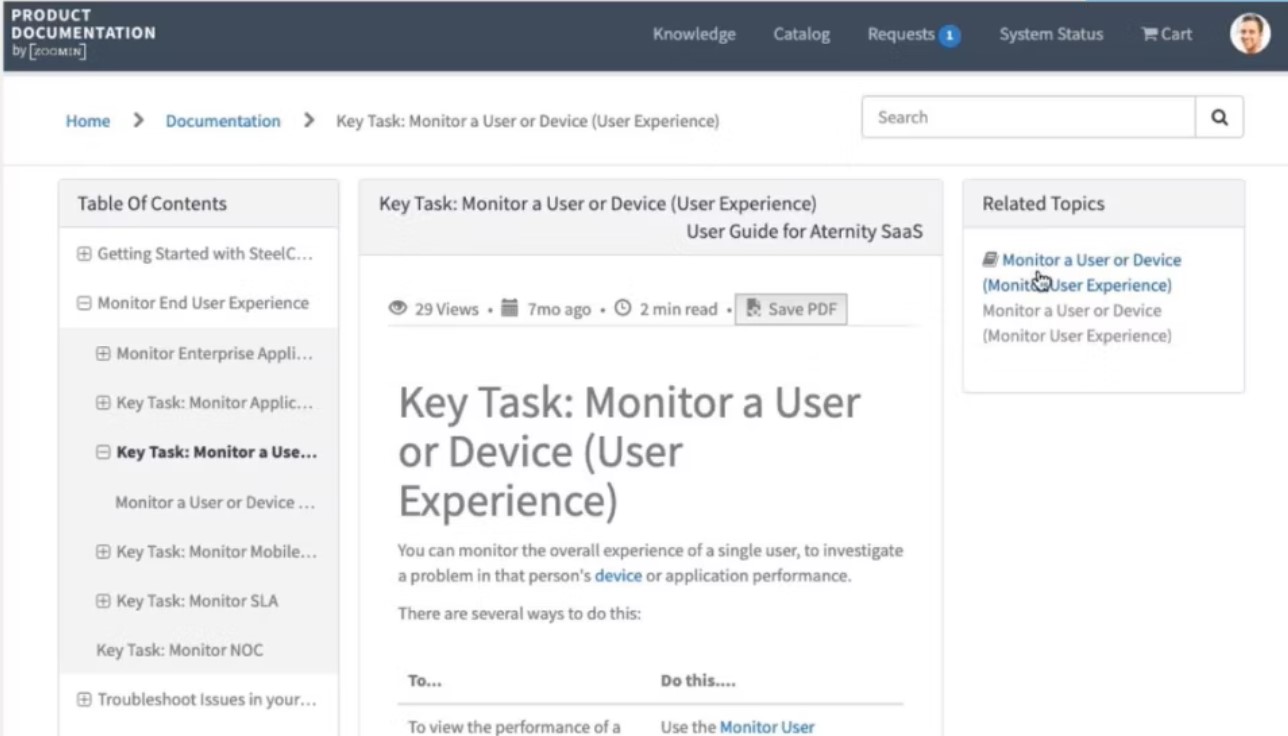Viewport: 1288px width, 736px height.
Task: Expand Troubleshoot Issues in your… section
Action: coord(84,699)
